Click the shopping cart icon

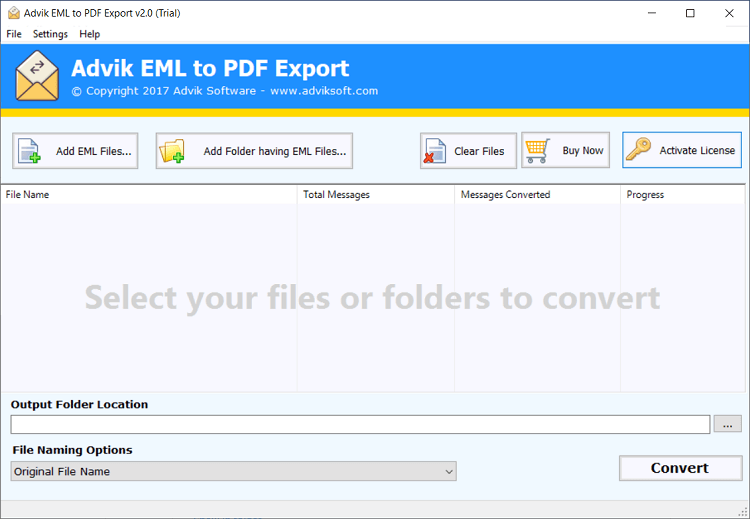pyautogui.click(x=538, y=151)
